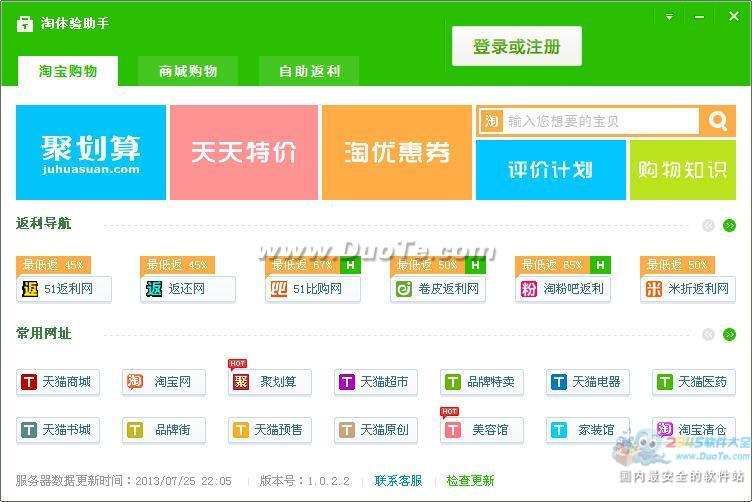
Task: Open 淘宝清仓 shortcut
Action: [x=694, y=430]
